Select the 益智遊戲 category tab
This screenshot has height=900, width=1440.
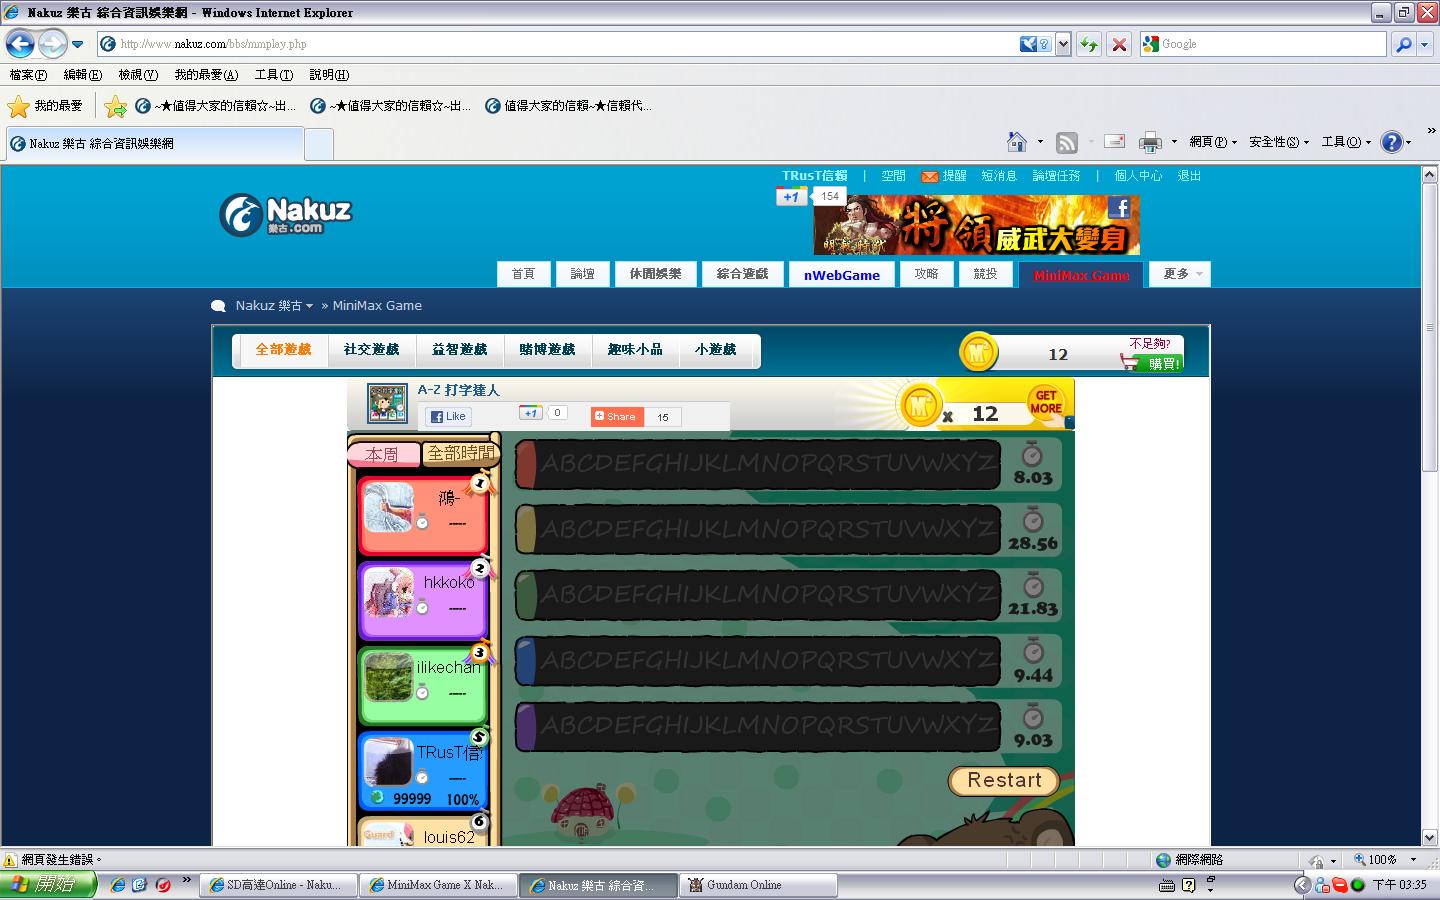(x=460, y=350)
